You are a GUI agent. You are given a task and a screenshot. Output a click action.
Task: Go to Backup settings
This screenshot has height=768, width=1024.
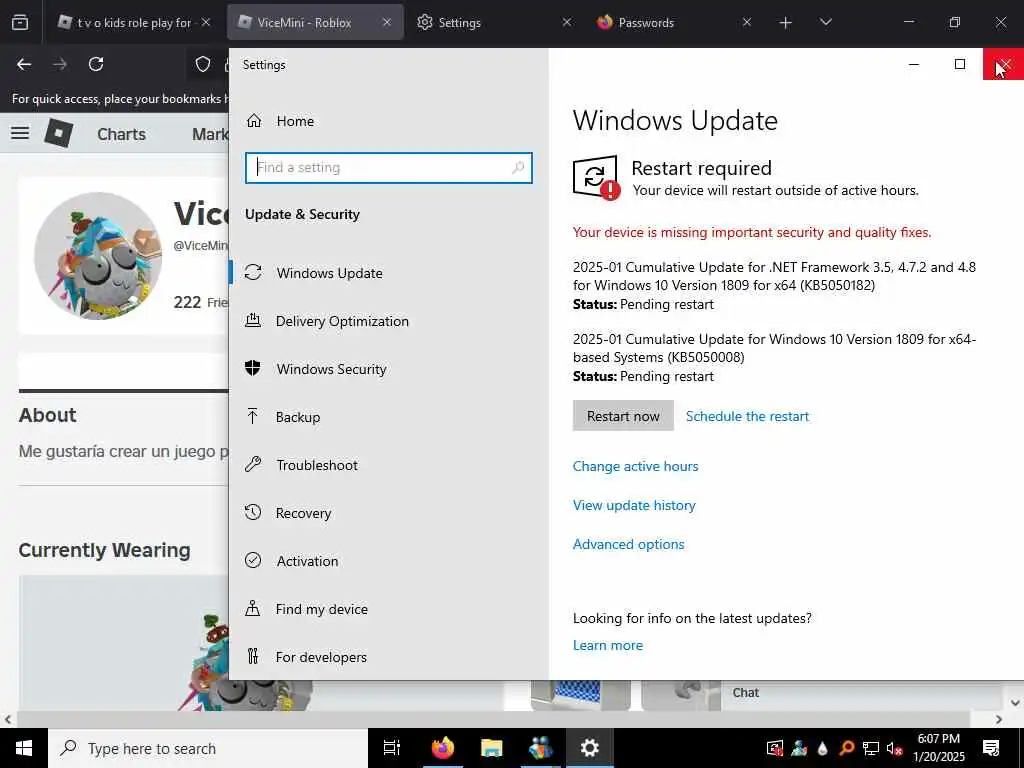(x=297, y=417)
